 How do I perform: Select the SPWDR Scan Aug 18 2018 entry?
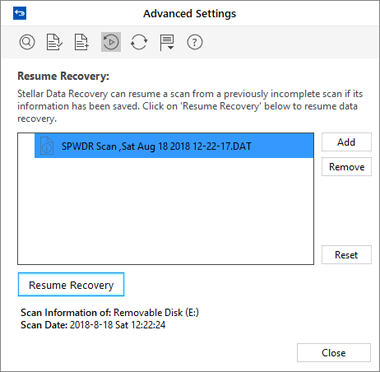coord(174,146)
